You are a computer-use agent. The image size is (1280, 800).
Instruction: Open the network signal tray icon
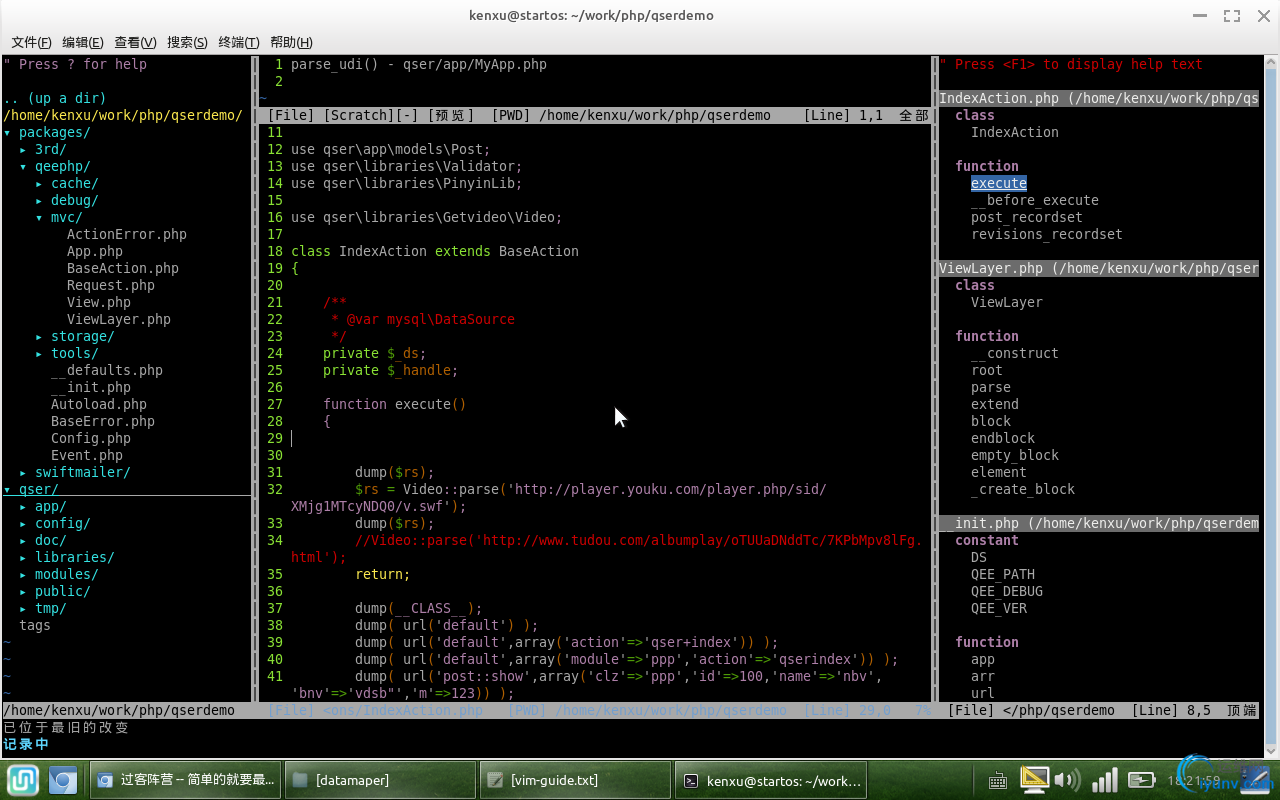pos(1103,780)
